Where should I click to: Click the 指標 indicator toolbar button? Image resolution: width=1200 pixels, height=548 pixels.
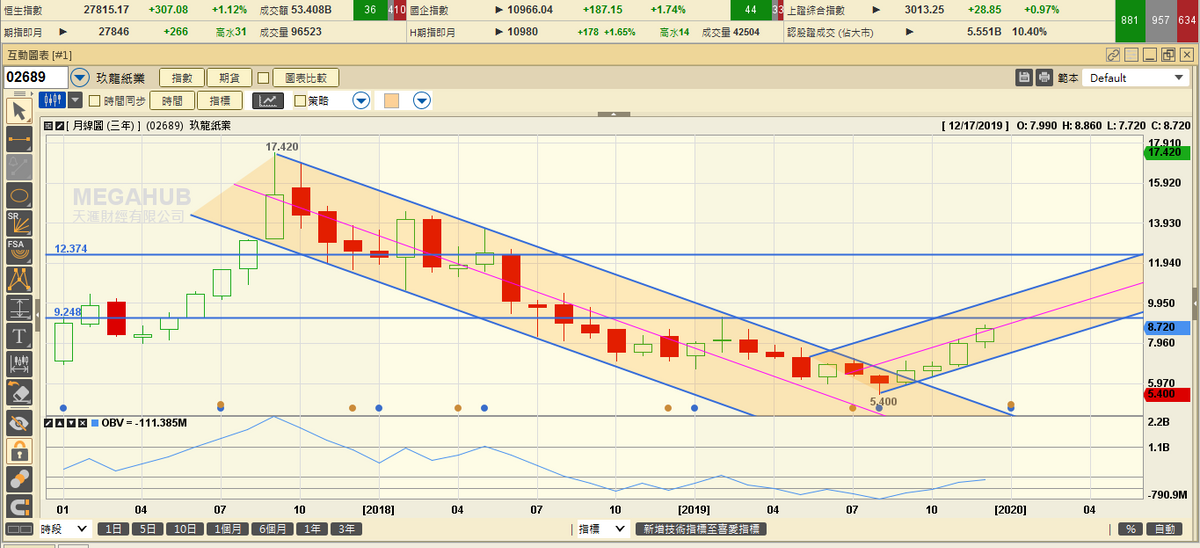click(x=220, y=100)
